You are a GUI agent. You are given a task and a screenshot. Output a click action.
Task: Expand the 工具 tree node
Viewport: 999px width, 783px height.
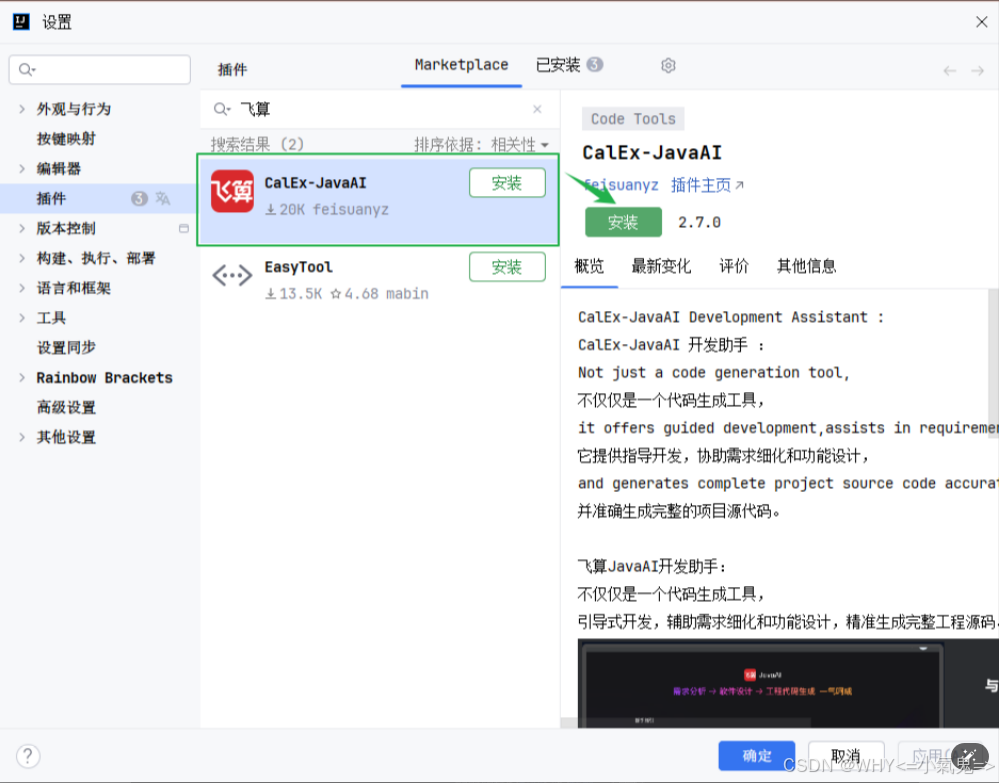(x=22, y=318)
